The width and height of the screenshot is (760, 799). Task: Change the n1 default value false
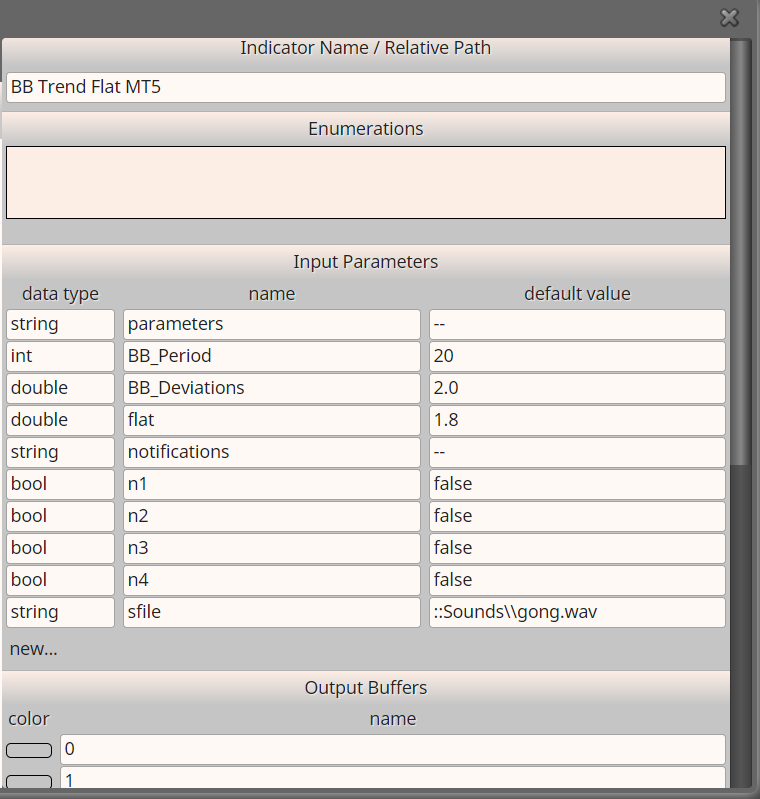[577, 485]
